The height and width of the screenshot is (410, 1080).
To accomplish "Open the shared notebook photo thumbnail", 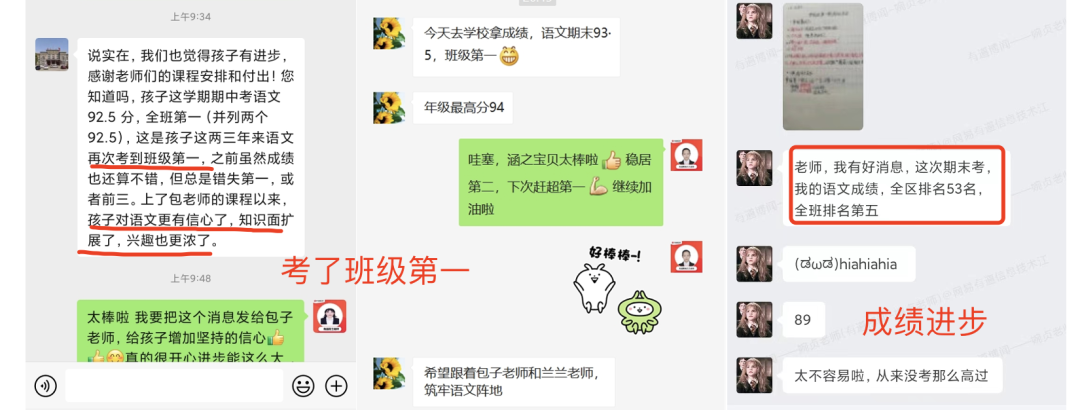I will tap(823, 67).
